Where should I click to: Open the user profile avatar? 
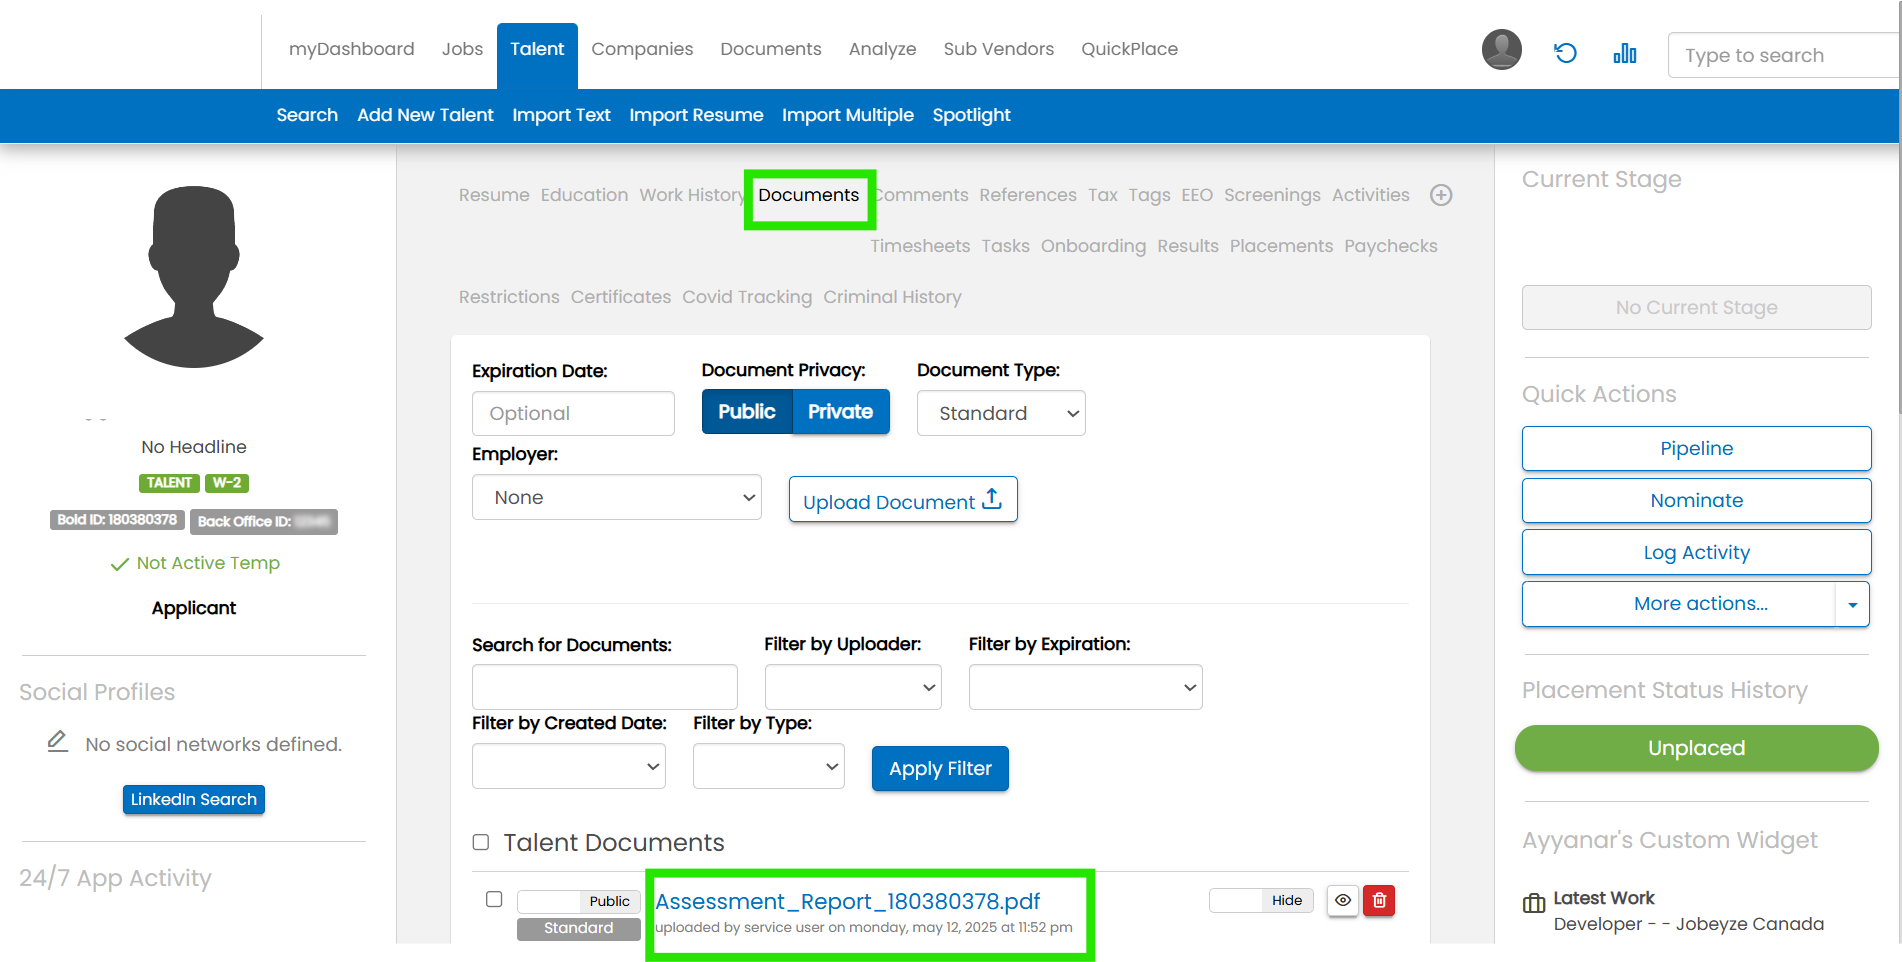(1501, 50)
